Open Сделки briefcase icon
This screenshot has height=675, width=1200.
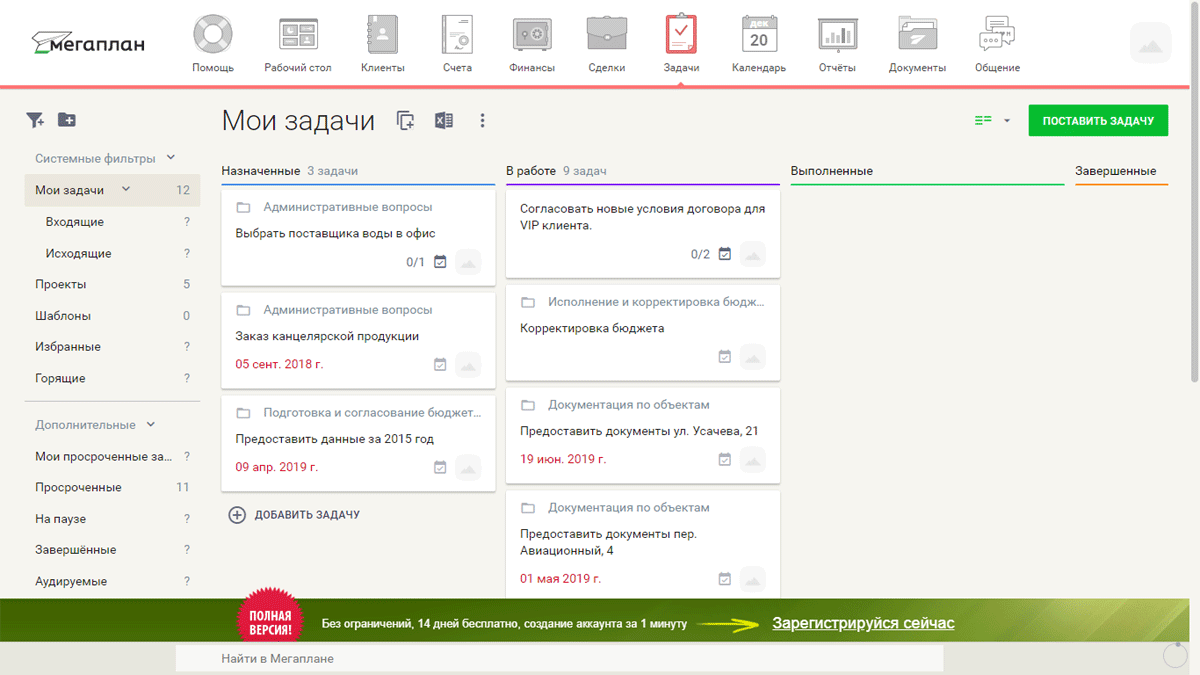pos(607,36)
